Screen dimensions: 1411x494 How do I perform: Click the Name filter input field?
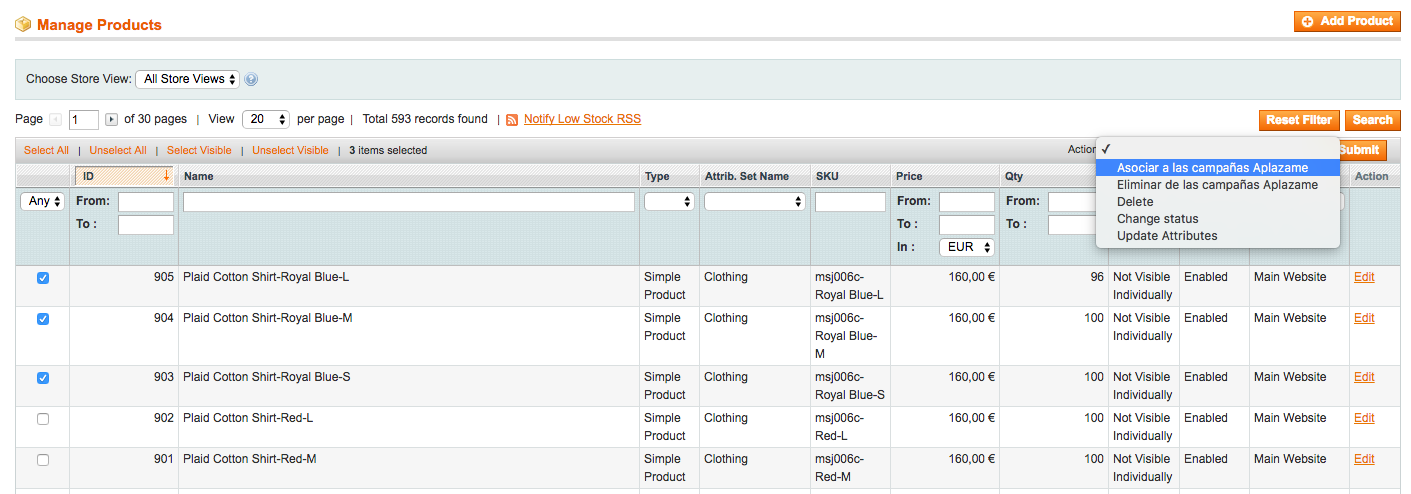(409, 202)
